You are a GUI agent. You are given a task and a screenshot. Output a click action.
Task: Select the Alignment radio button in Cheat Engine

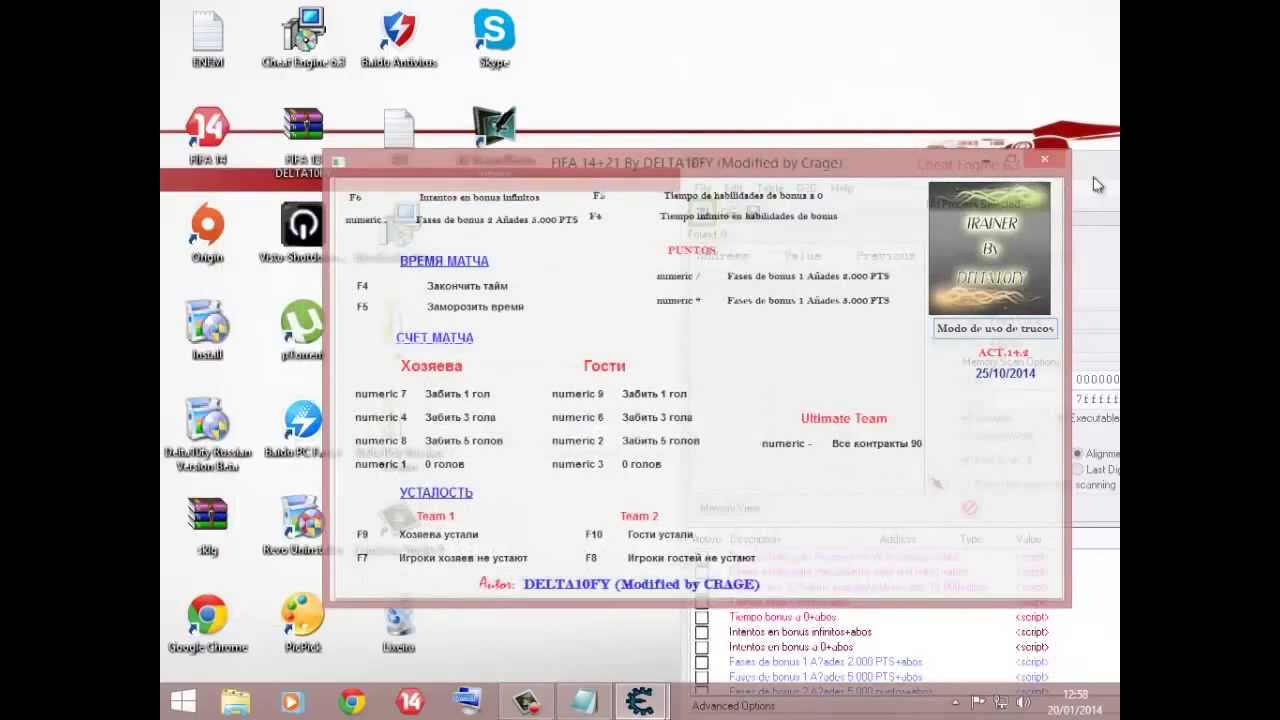point(1077,453)
